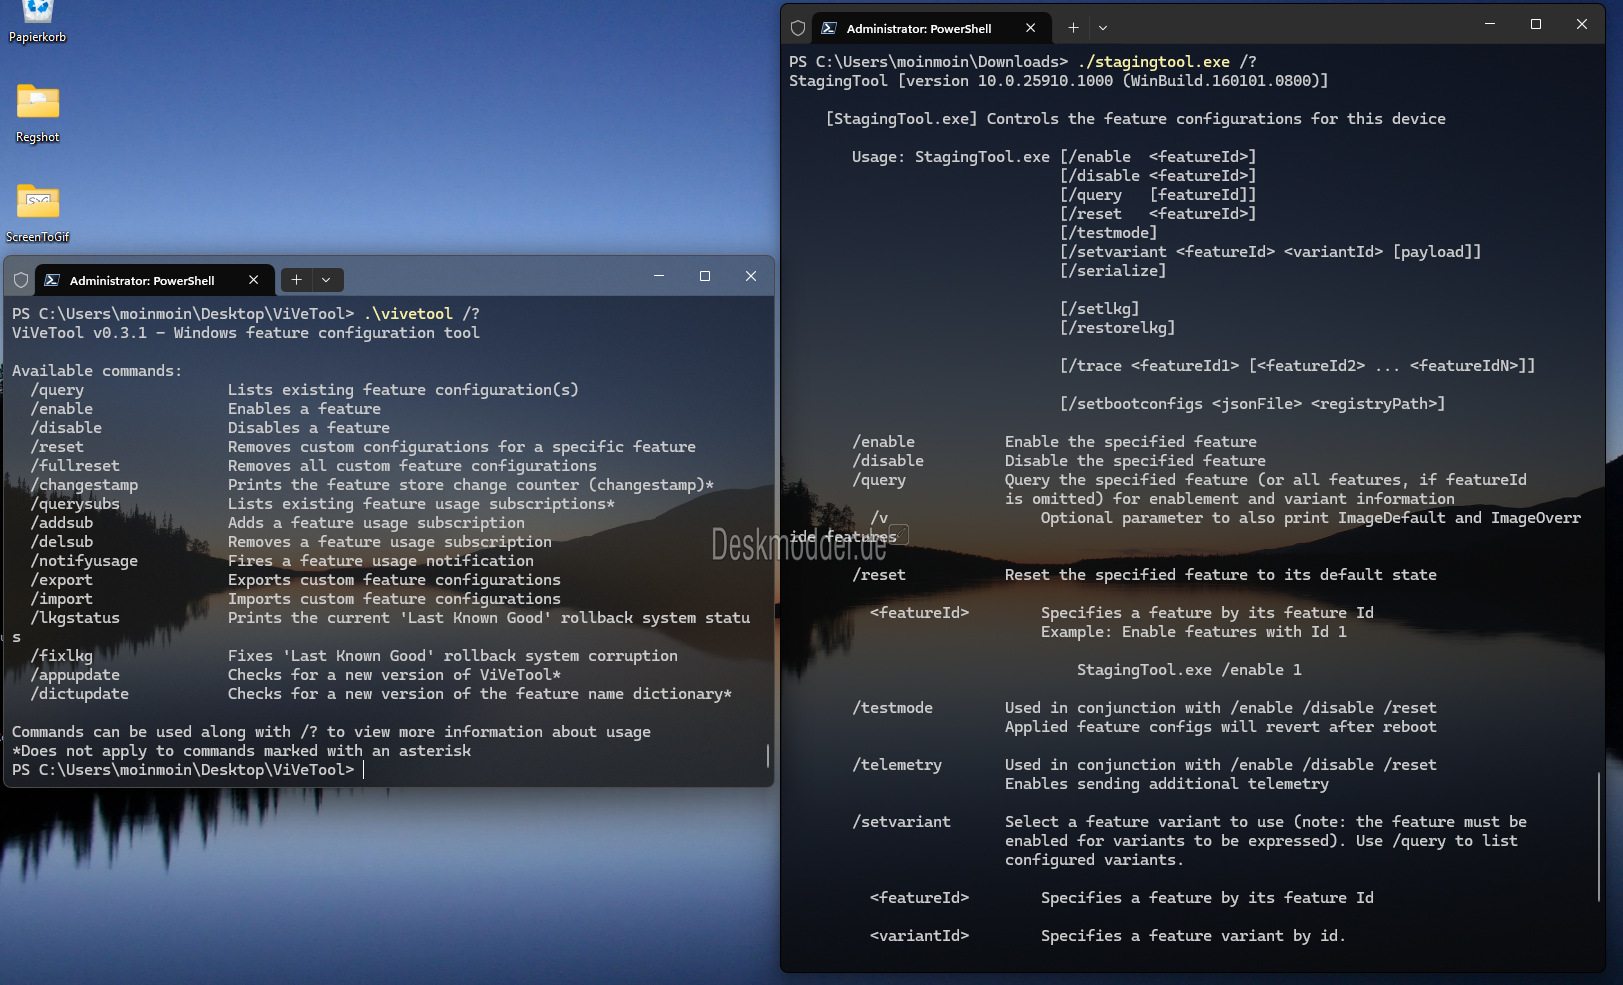Open tab dropdown in left PowerShell window
The image size is (1623, 985).
tap(326, 280)
